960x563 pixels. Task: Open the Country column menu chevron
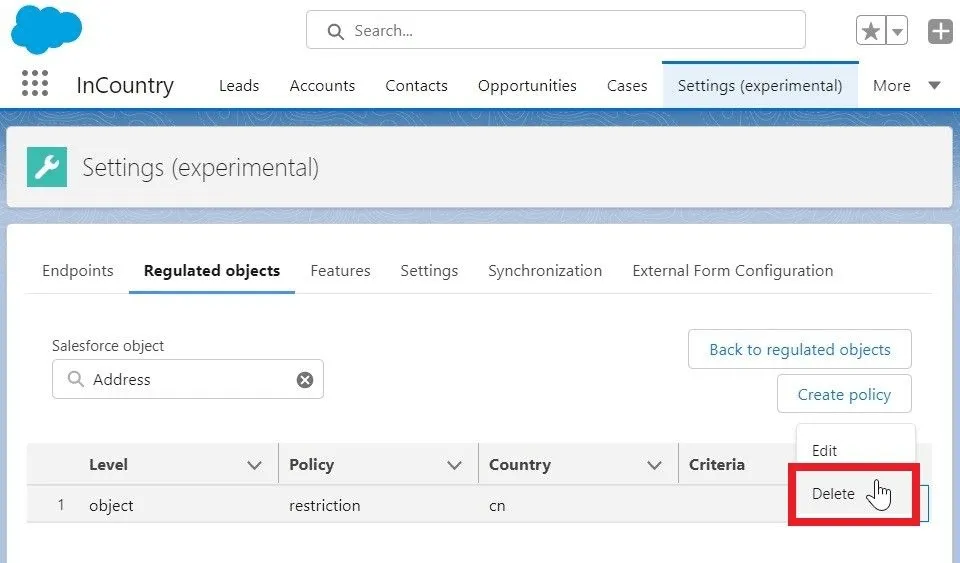tap(654, 465)
